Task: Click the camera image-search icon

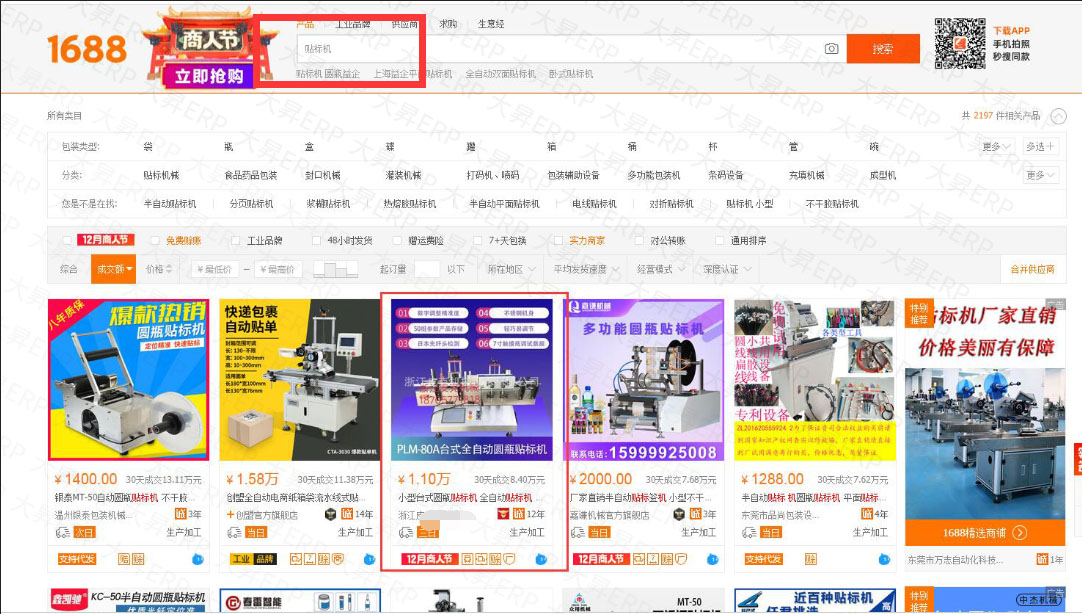Action: pos(832,49)
